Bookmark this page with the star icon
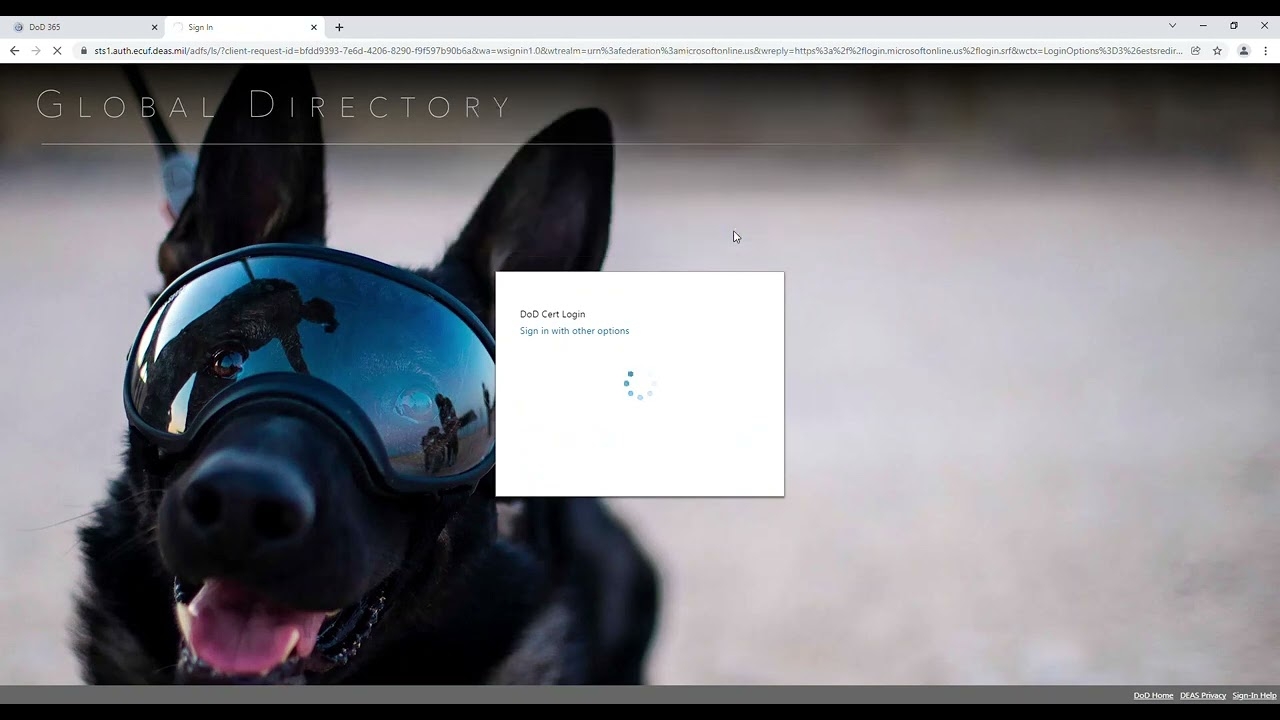The height and width of the screenshot is (720, 1280). pyautogui.click(x=1217, y=51)
